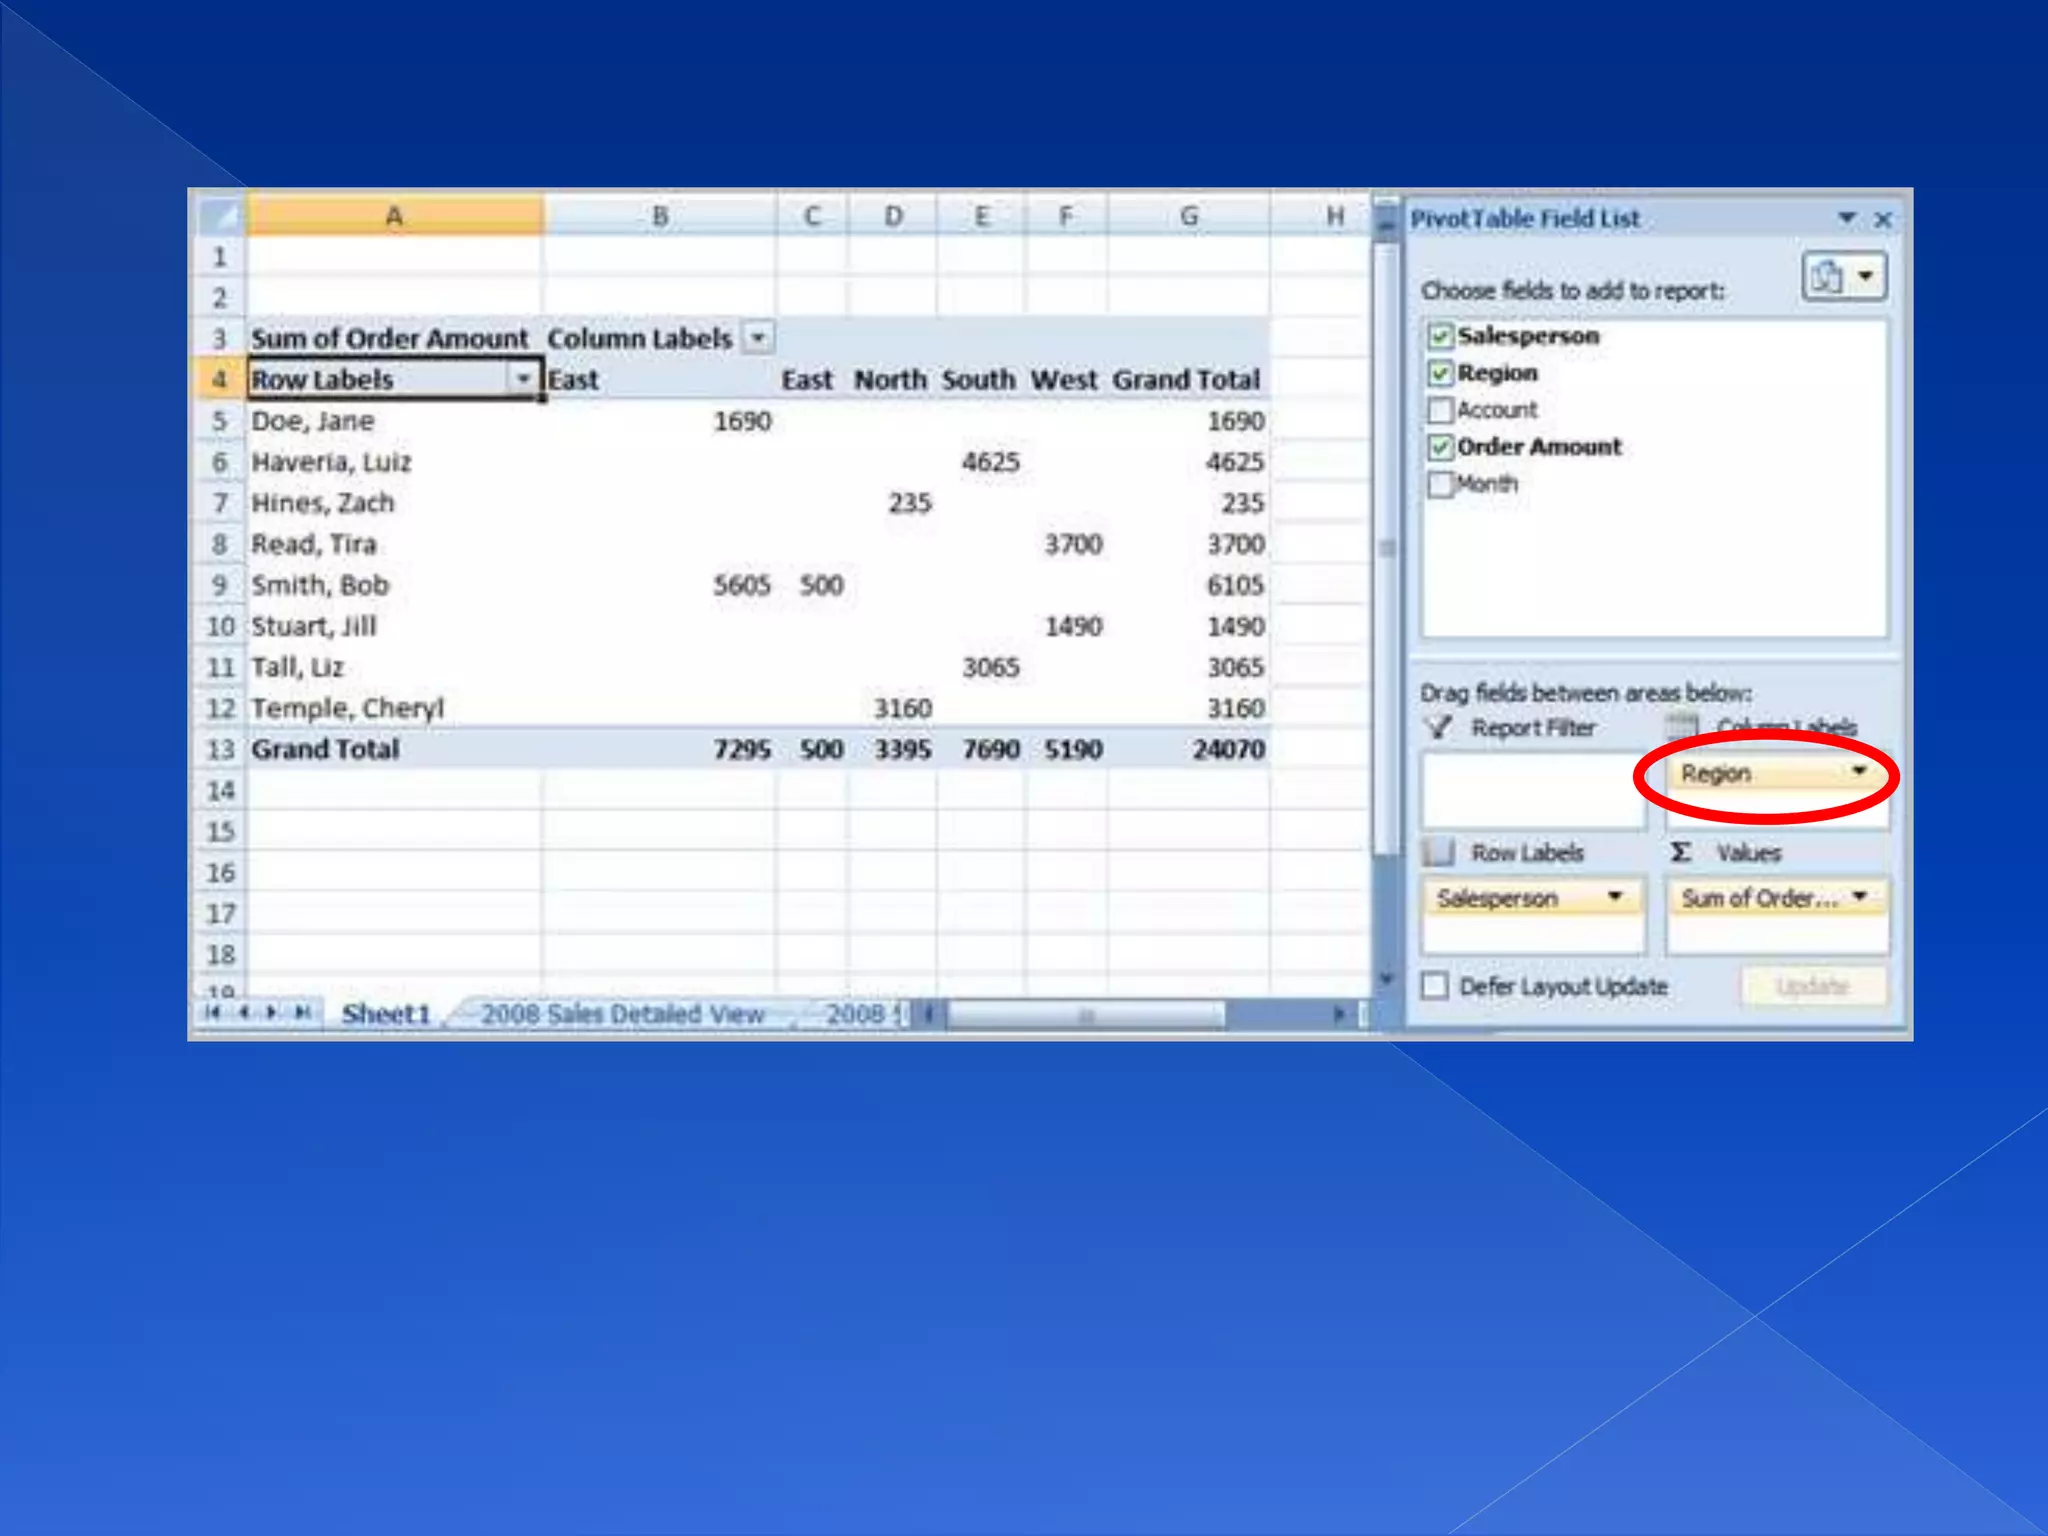
Task: Toggle Defer Layout Update checkbox
Action: click(x=1435, y=986)
